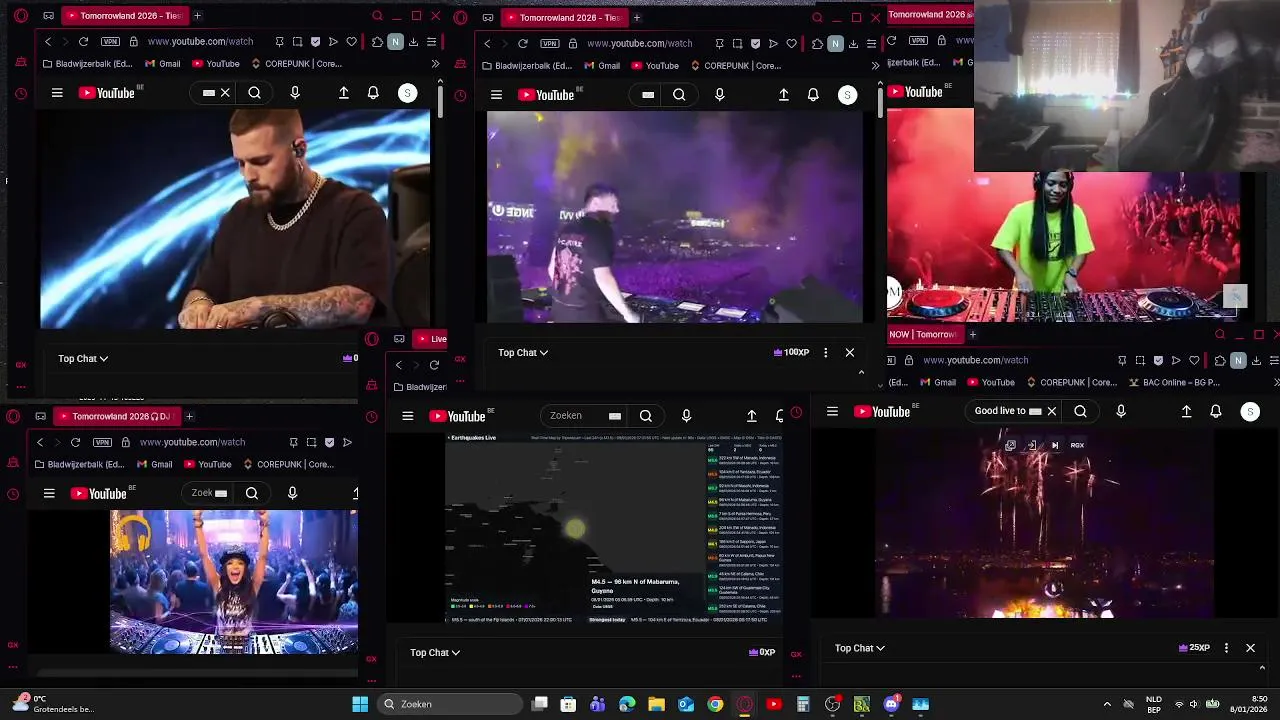This screenshot has height=720, width=1280.
Task: Open notifications bell in top-left YouTube window
Action: tap(373, 93)
